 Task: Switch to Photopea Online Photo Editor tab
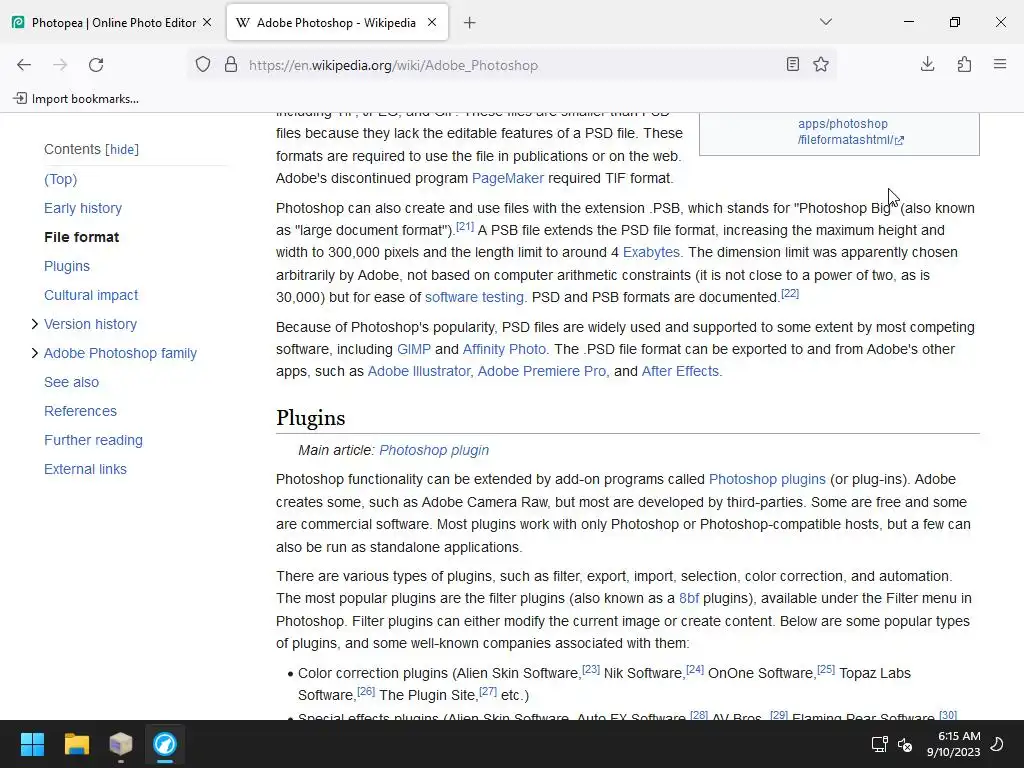coord(113,23)
